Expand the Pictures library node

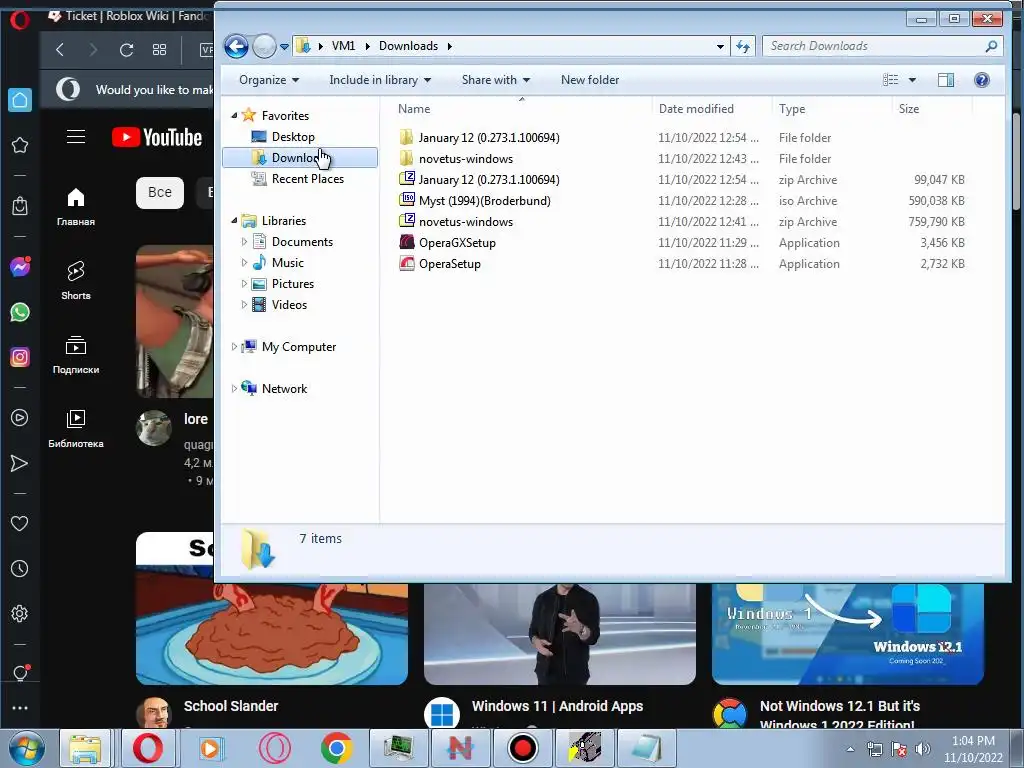coord(244,283)
